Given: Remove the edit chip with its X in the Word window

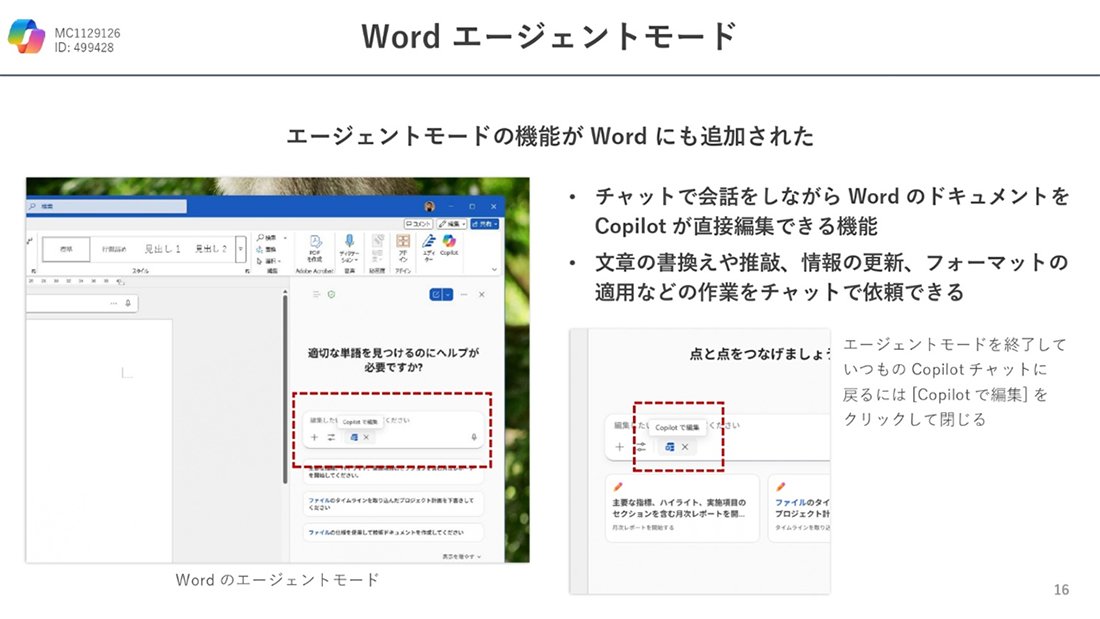Looking at the screenshot, I should coord(366,437).
